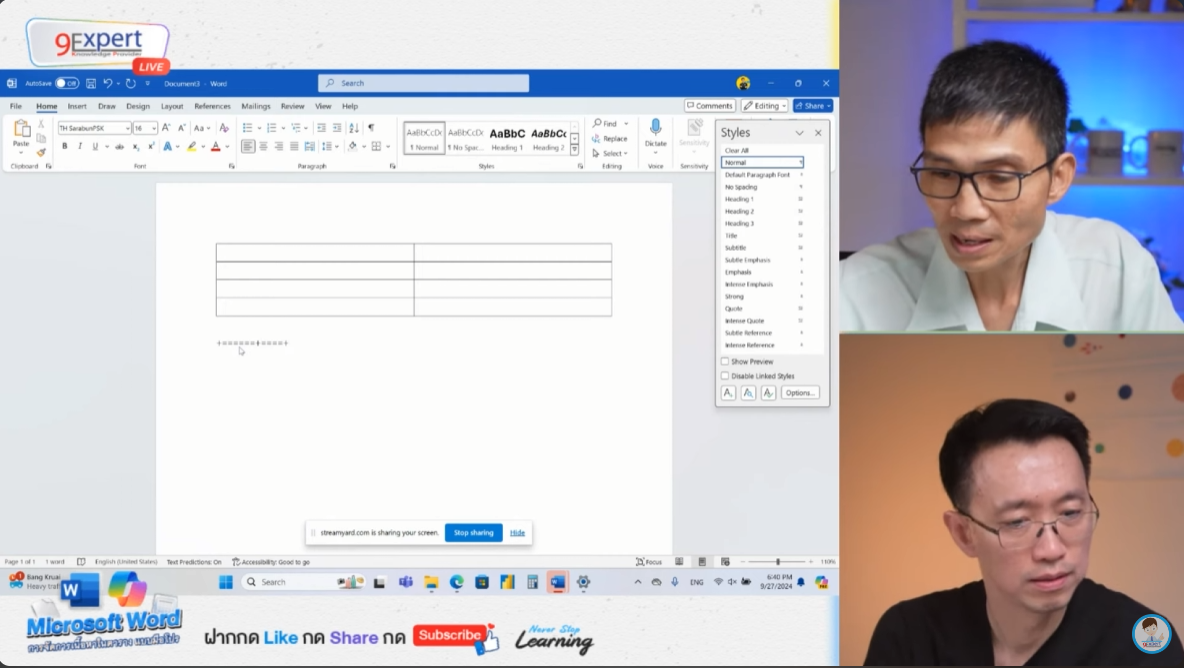
Task: Open the font name dropdown
Action: (x=127, y=128)
